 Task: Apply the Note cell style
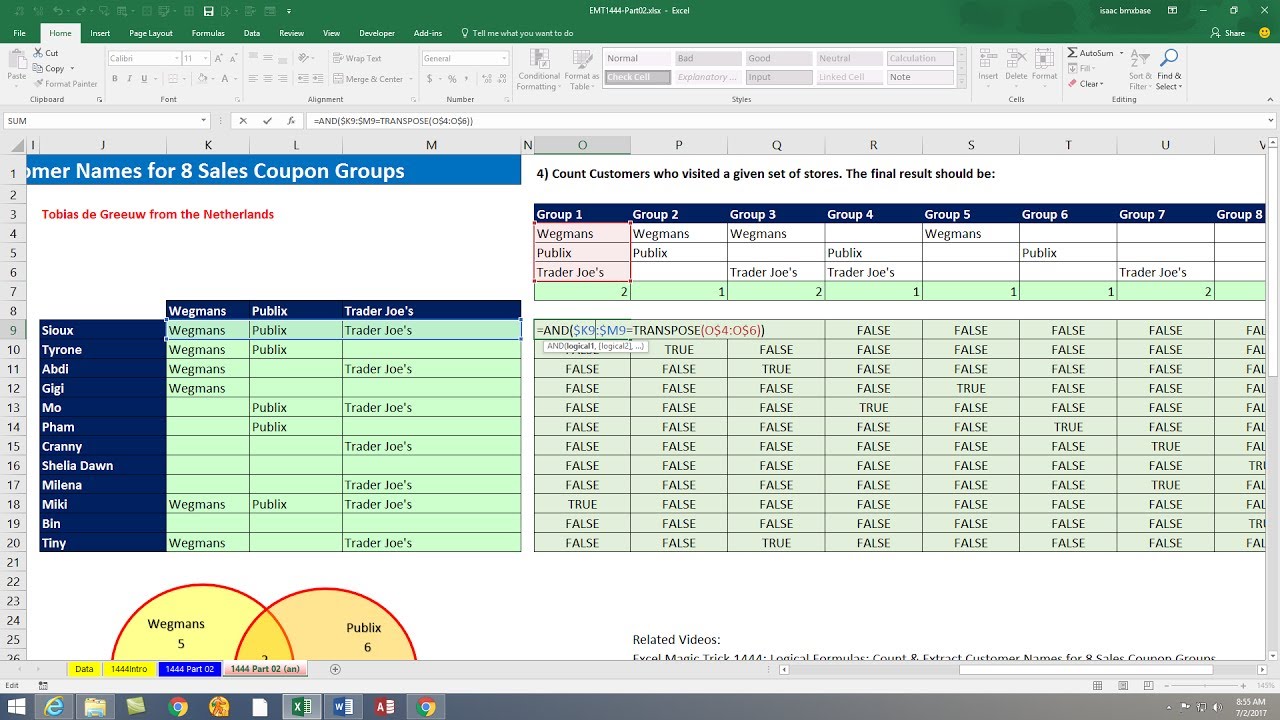pos(921,77)
